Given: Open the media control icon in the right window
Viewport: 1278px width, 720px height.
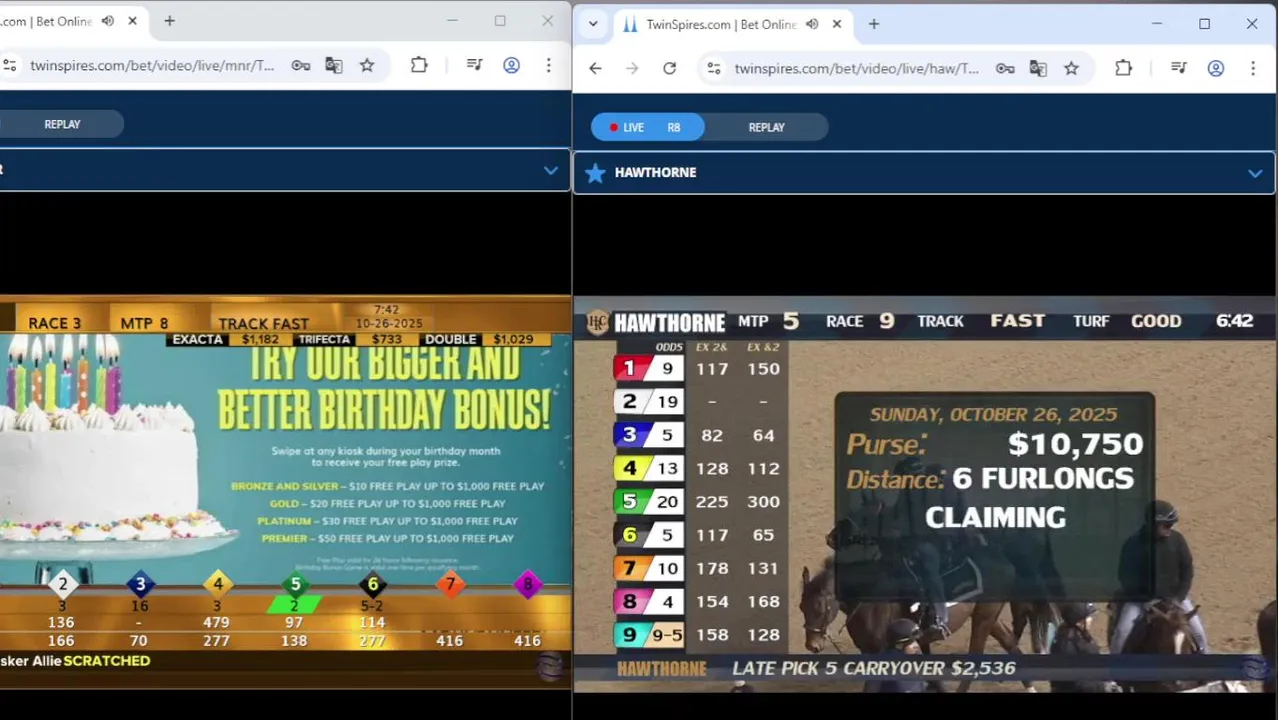Looking at the screenshot, I should 1179,68.
